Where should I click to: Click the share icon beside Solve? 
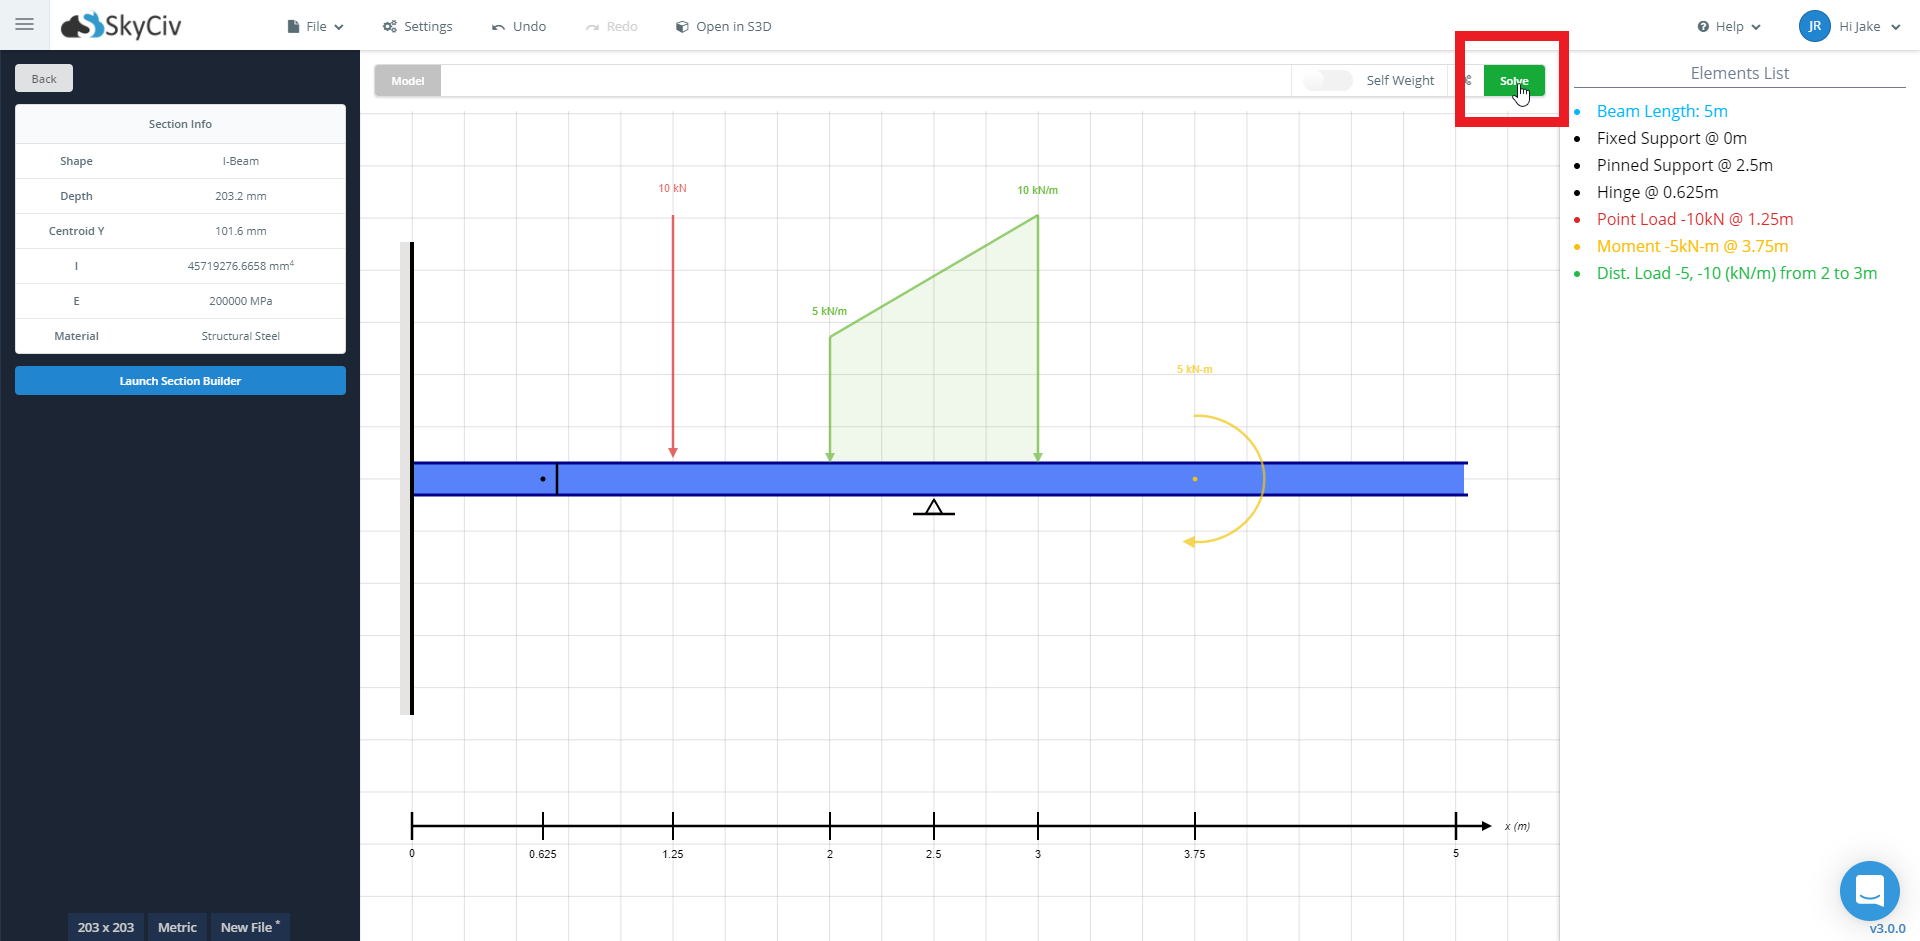coord(1468,80)
